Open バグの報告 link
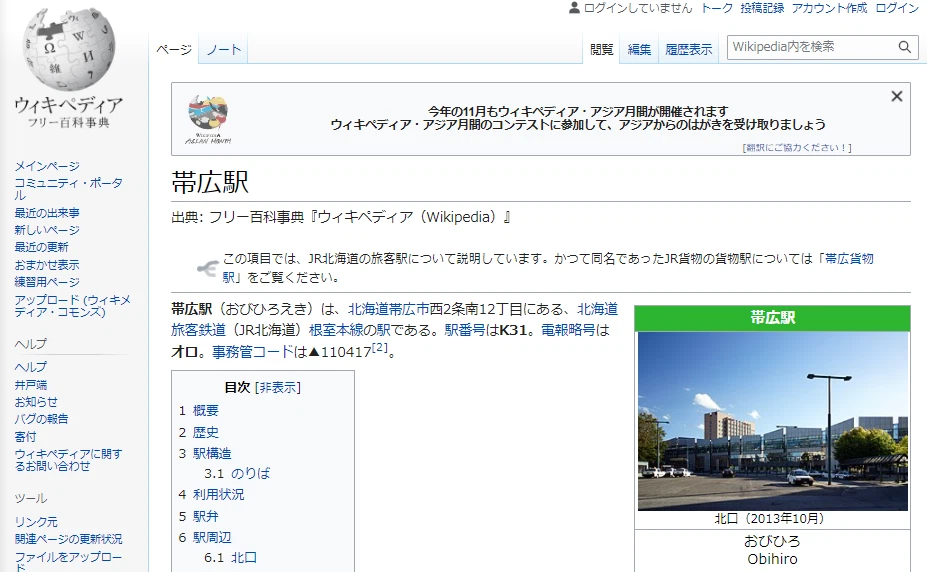Viewport: 927px width, 572px height. pos(41,419)
